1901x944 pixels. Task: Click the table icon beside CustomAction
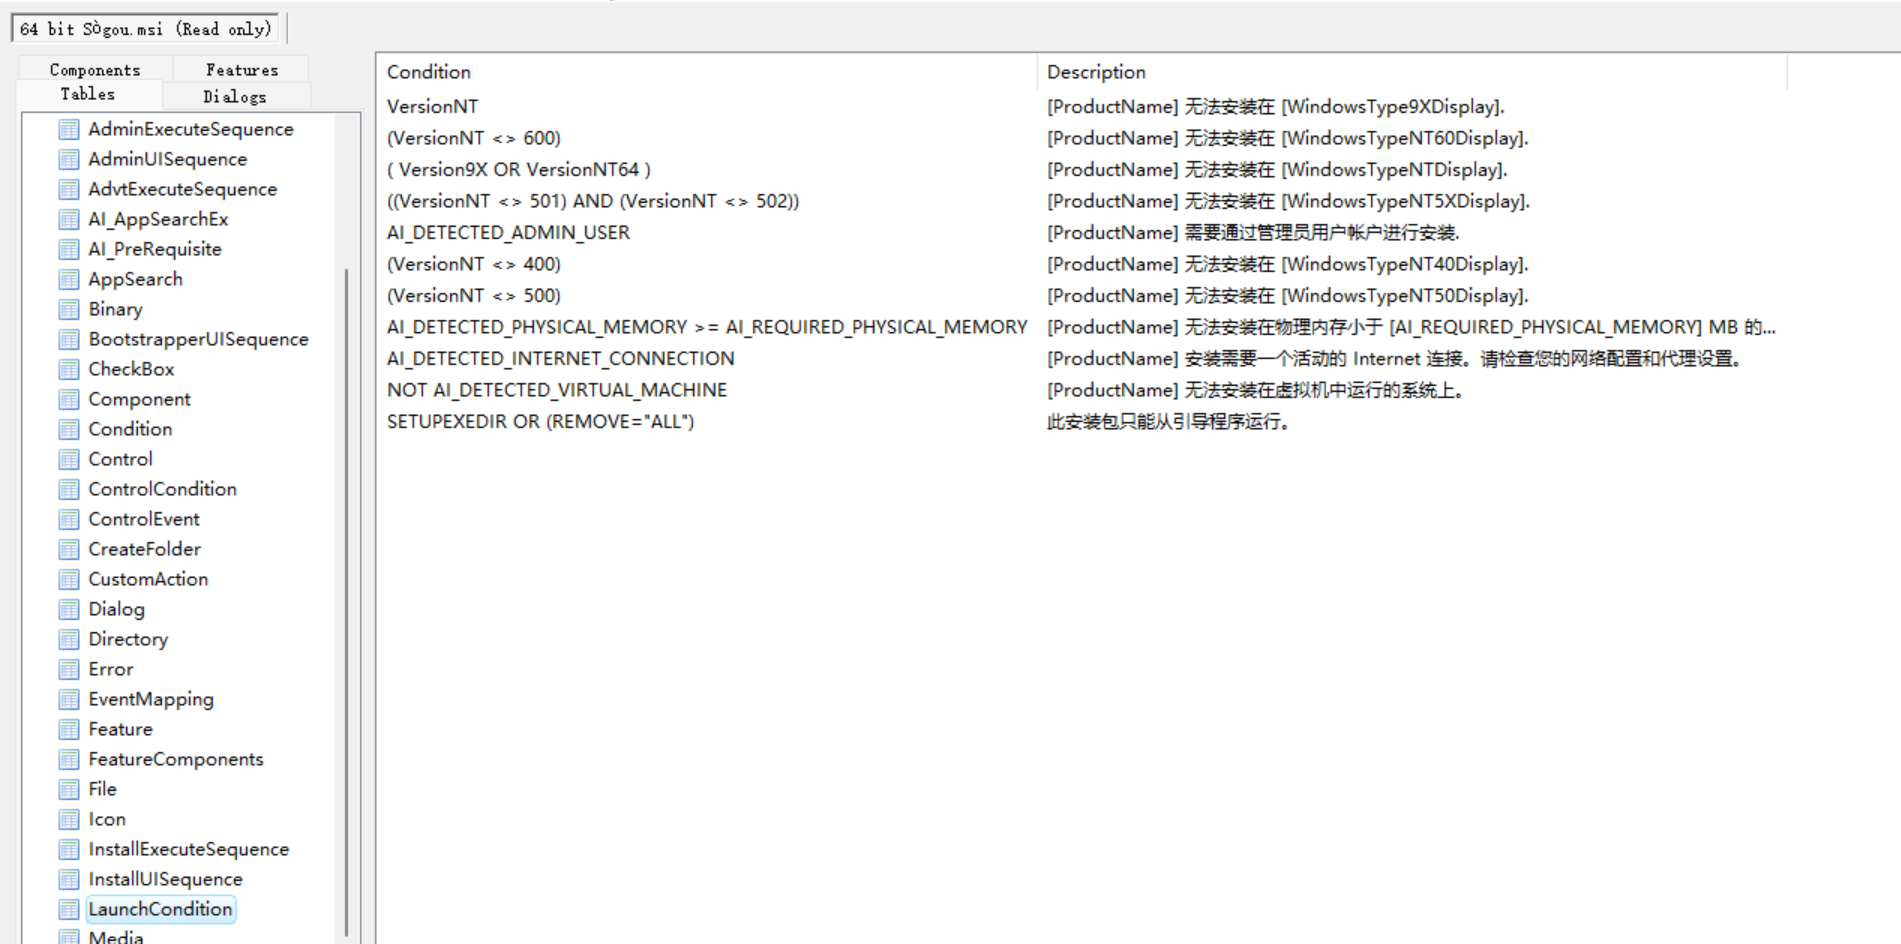point(69,580)
